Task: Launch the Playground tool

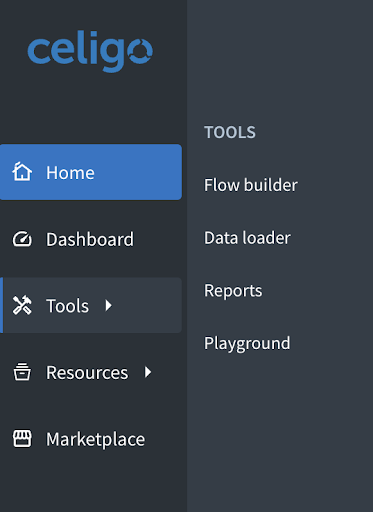Action: click(x=247, y=343)
